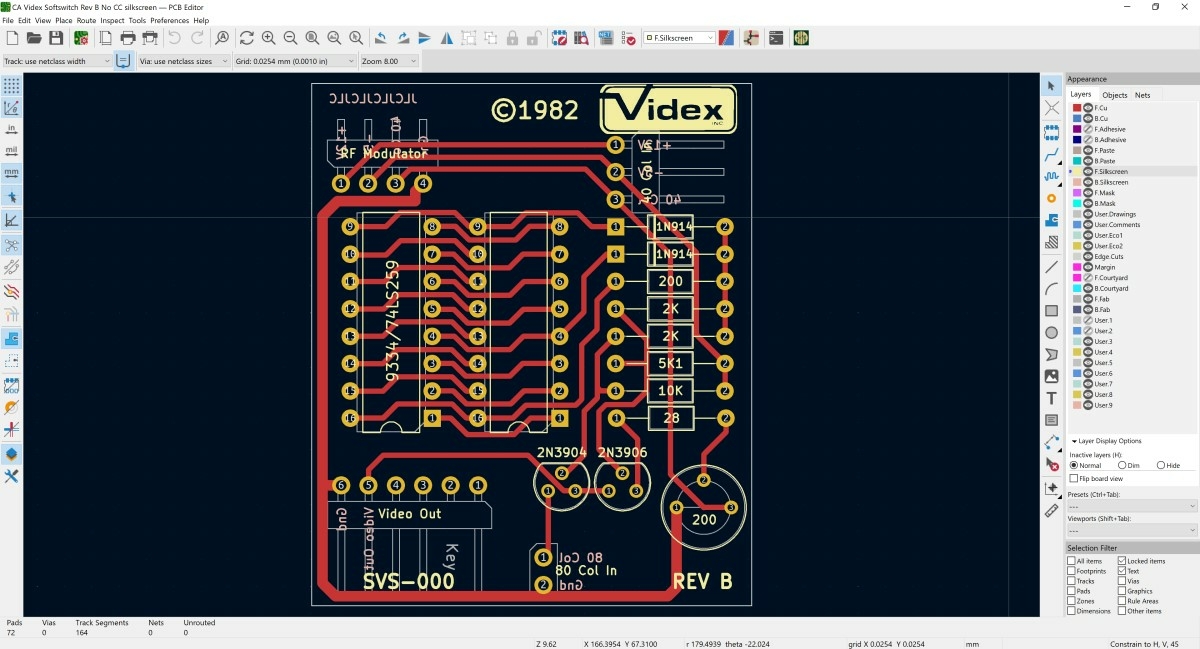Enable the All items selection filter

click(1072, 561)
